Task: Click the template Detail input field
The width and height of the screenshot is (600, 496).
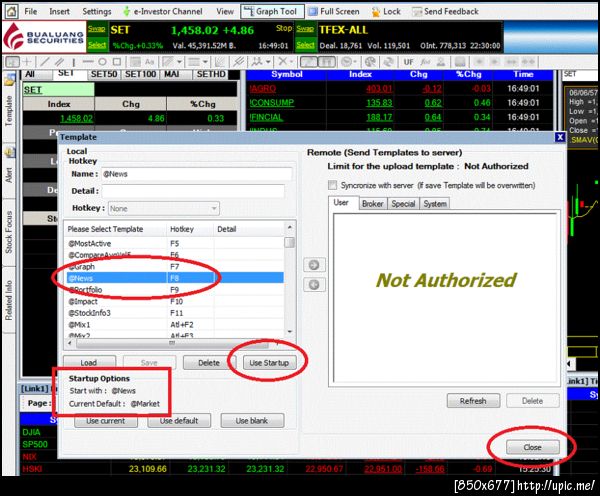Action: coord(193,191)
